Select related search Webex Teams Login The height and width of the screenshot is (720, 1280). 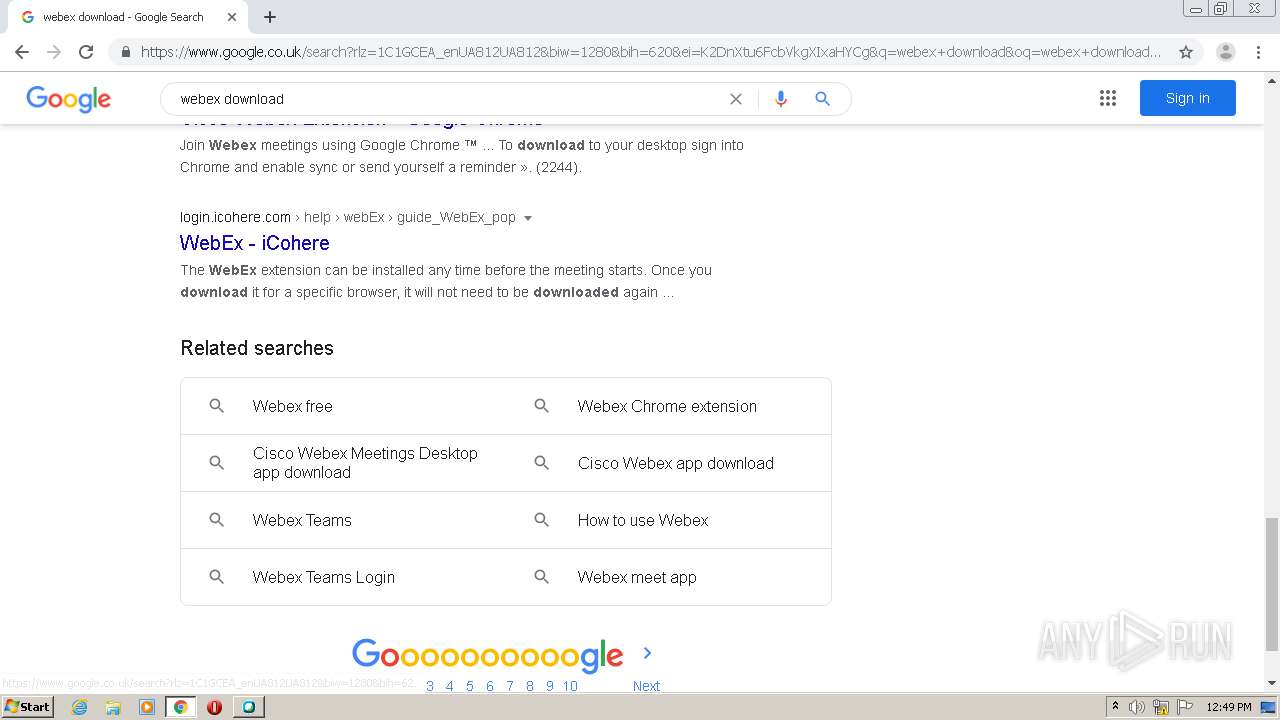coord(324,577)
